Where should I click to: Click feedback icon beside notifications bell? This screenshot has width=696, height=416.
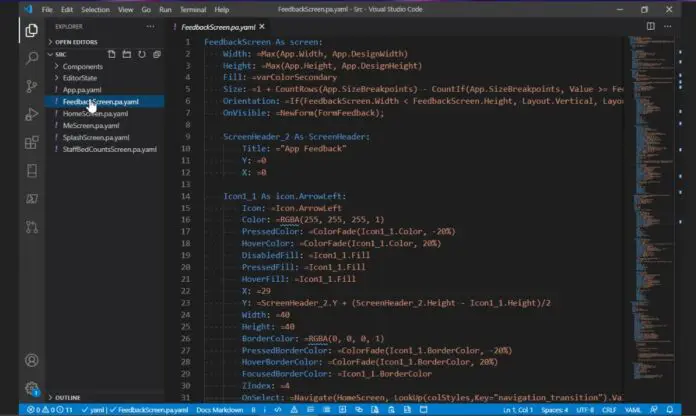tap(653, 409)
